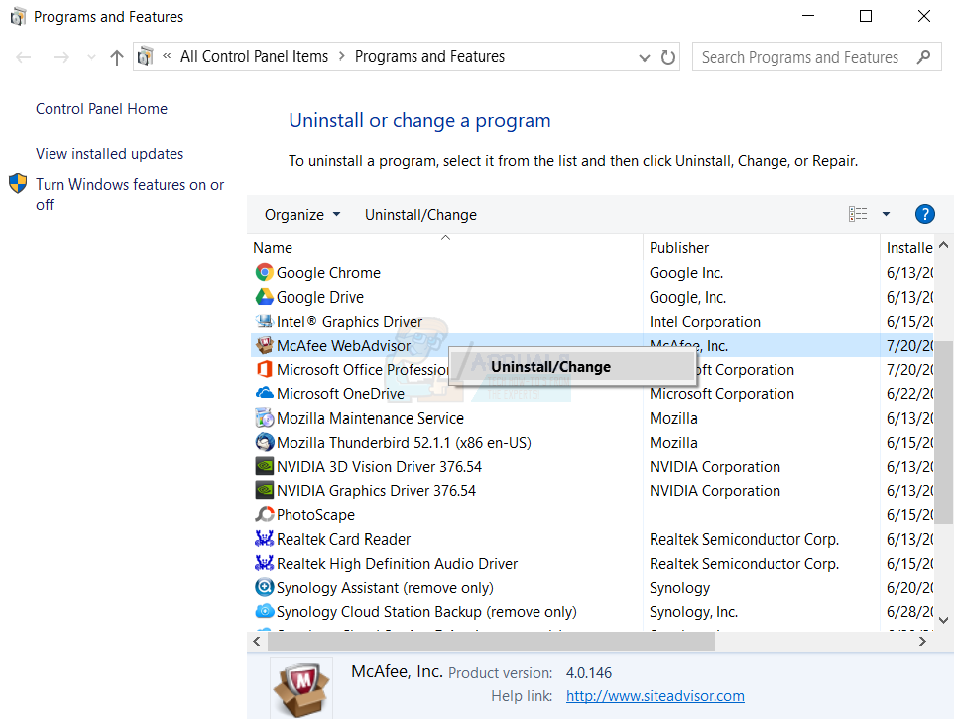Screen dimensions: 954x719
Task: Click the Mozilla Thunderbird icon
Action: tap(264, 442)
